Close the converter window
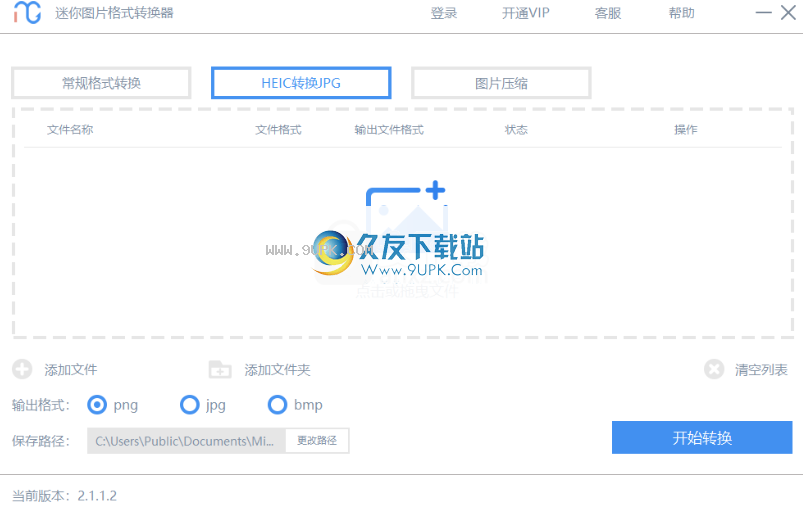The width and height of the screenshot is (803, 506). [x=788, y=13]
